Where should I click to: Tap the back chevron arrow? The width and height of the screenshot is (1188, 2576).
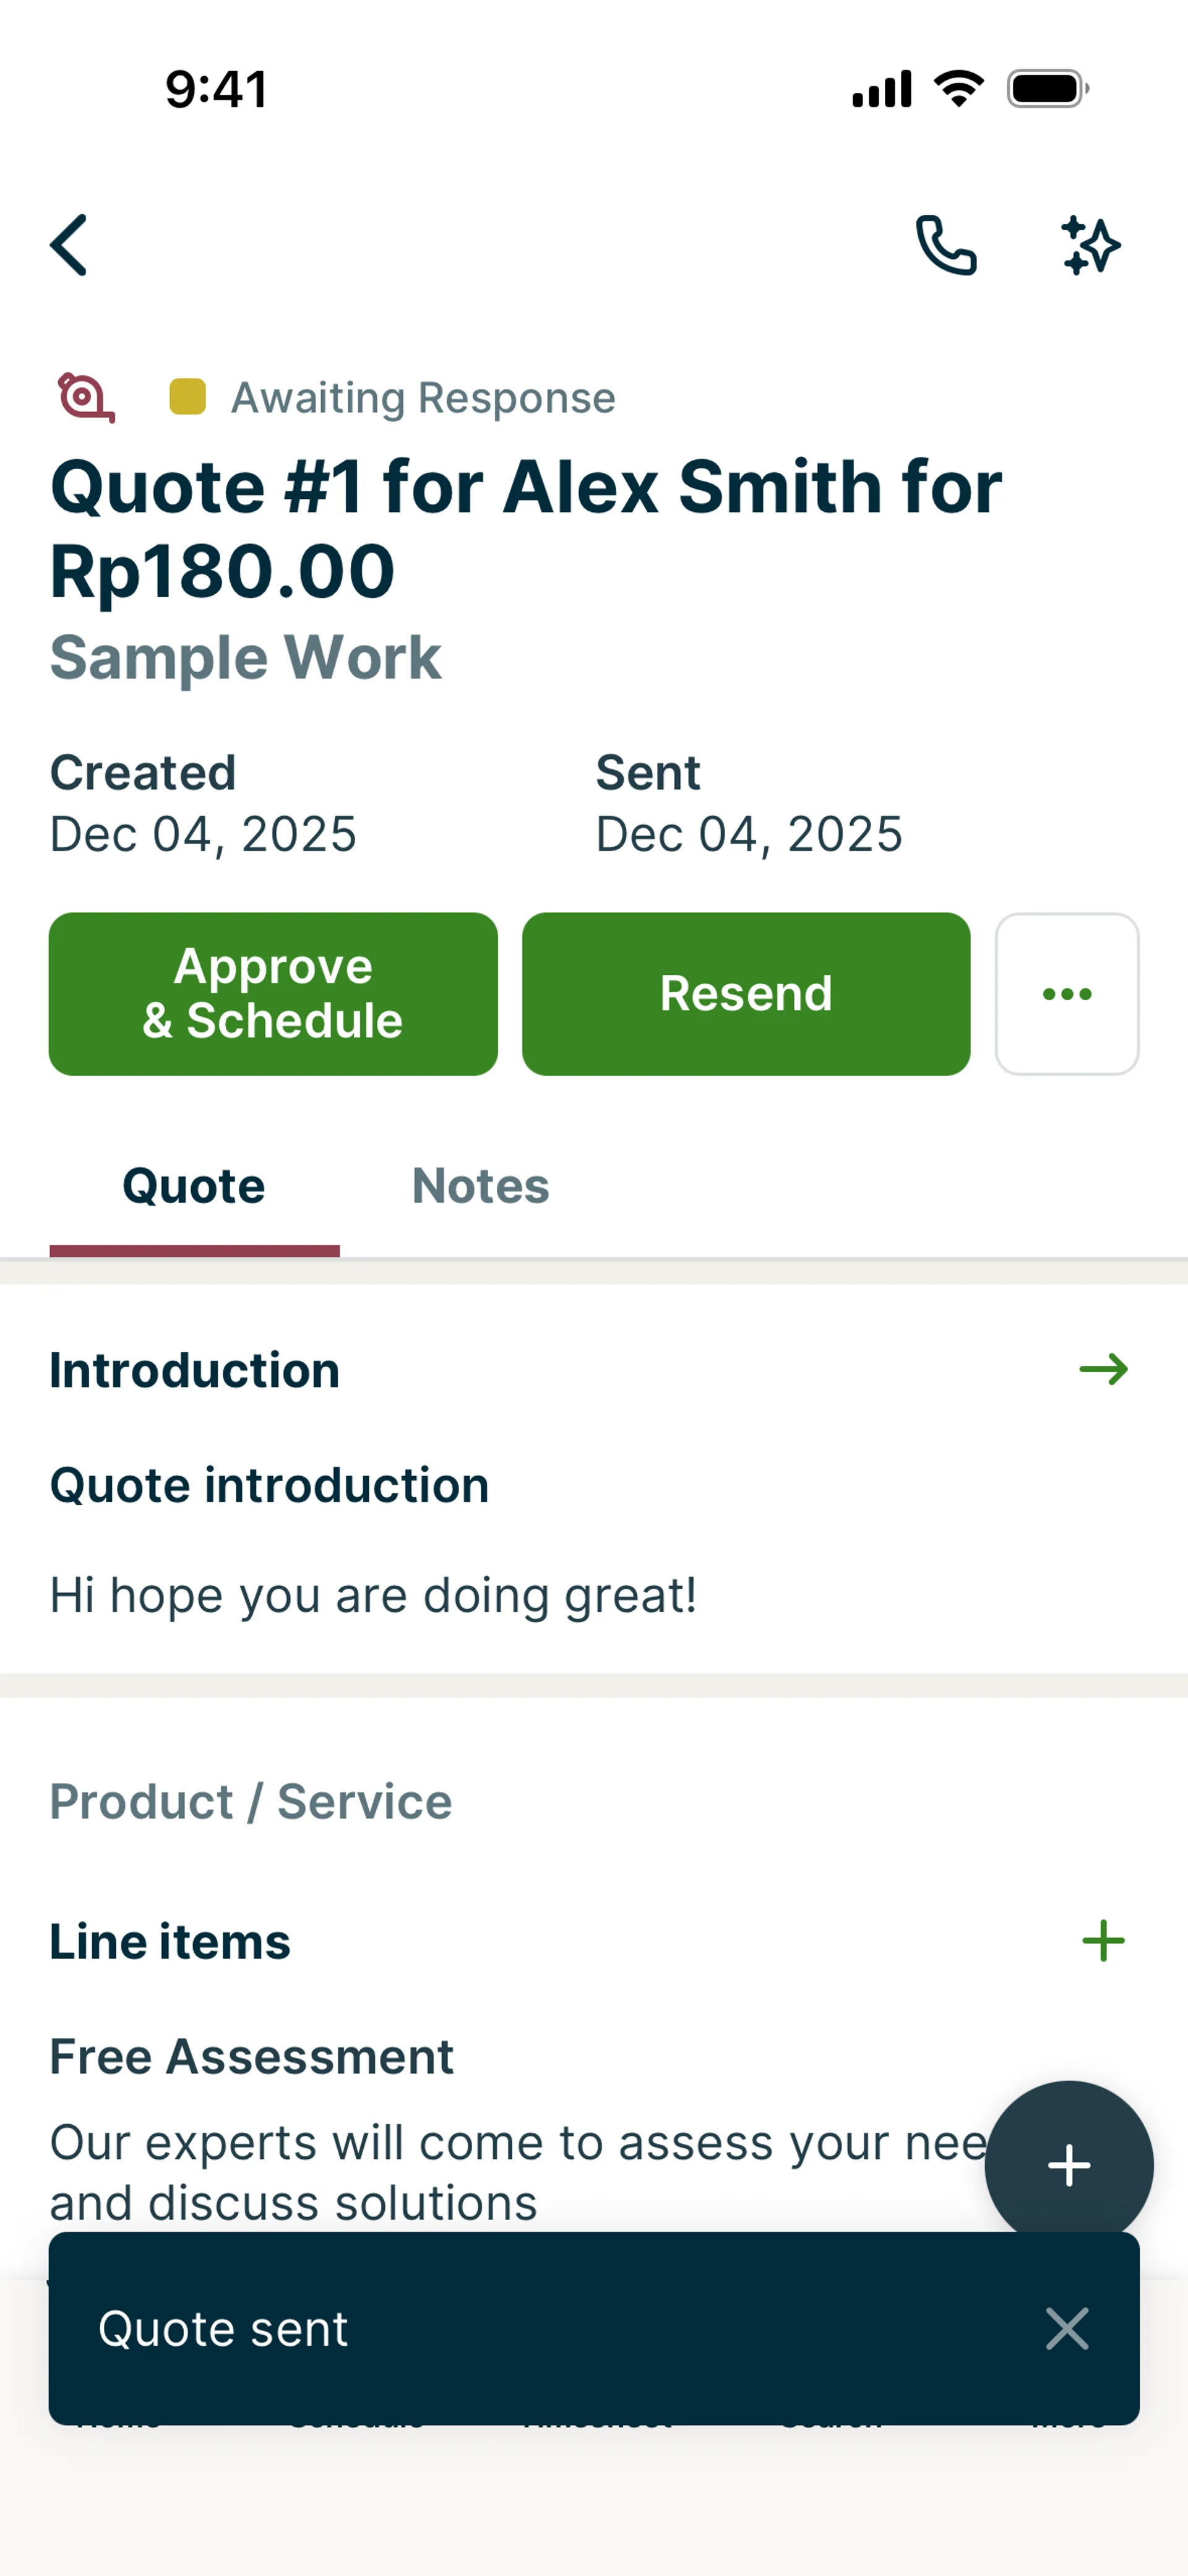point(69,245)
